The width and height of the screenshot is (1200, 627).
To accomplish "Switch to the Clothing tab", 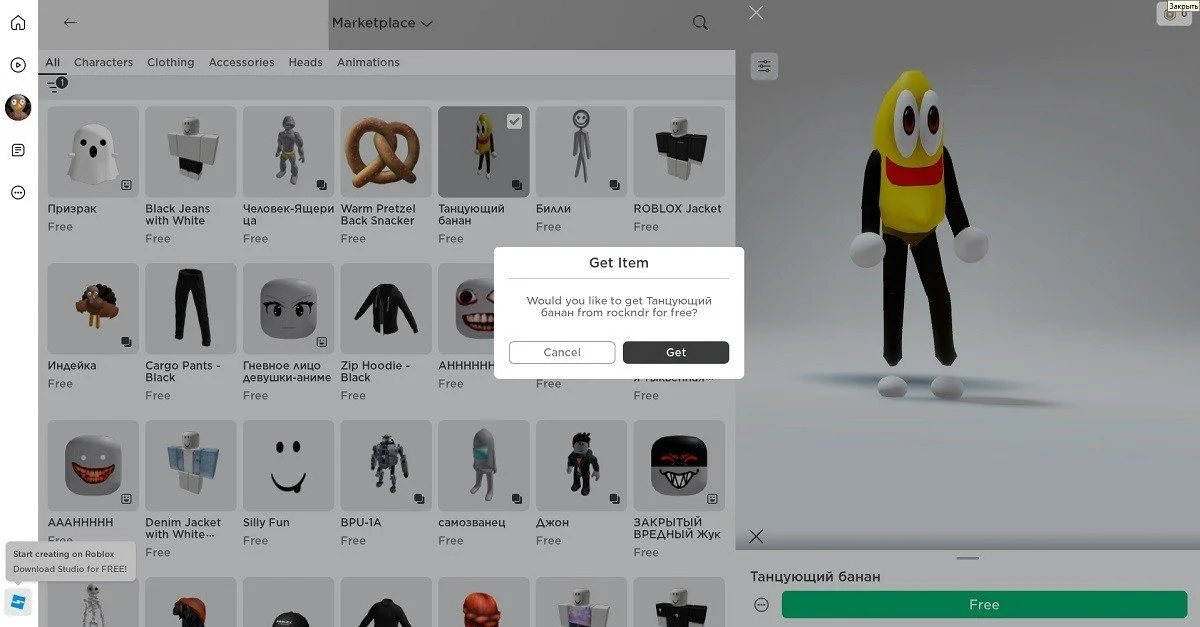I will coord(171,62).
